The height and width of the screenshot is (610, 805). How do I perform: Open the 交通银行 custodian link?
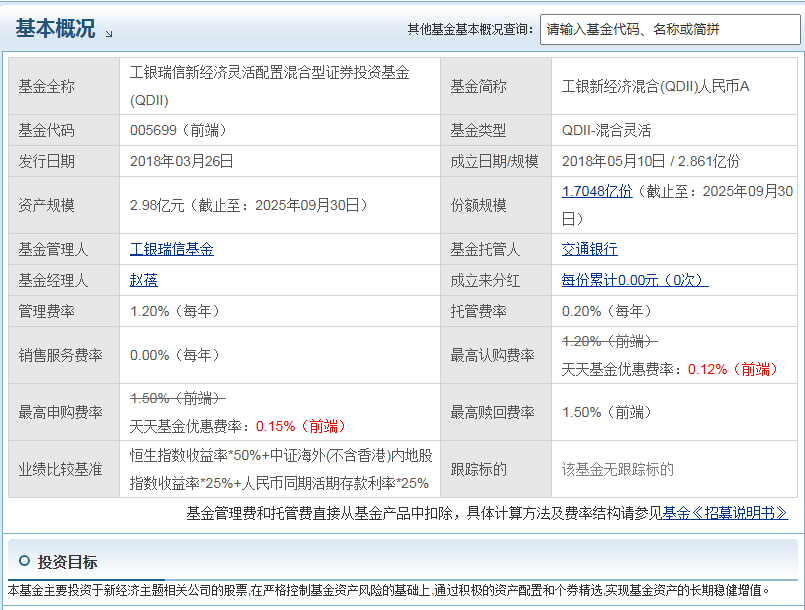(589, 249)
